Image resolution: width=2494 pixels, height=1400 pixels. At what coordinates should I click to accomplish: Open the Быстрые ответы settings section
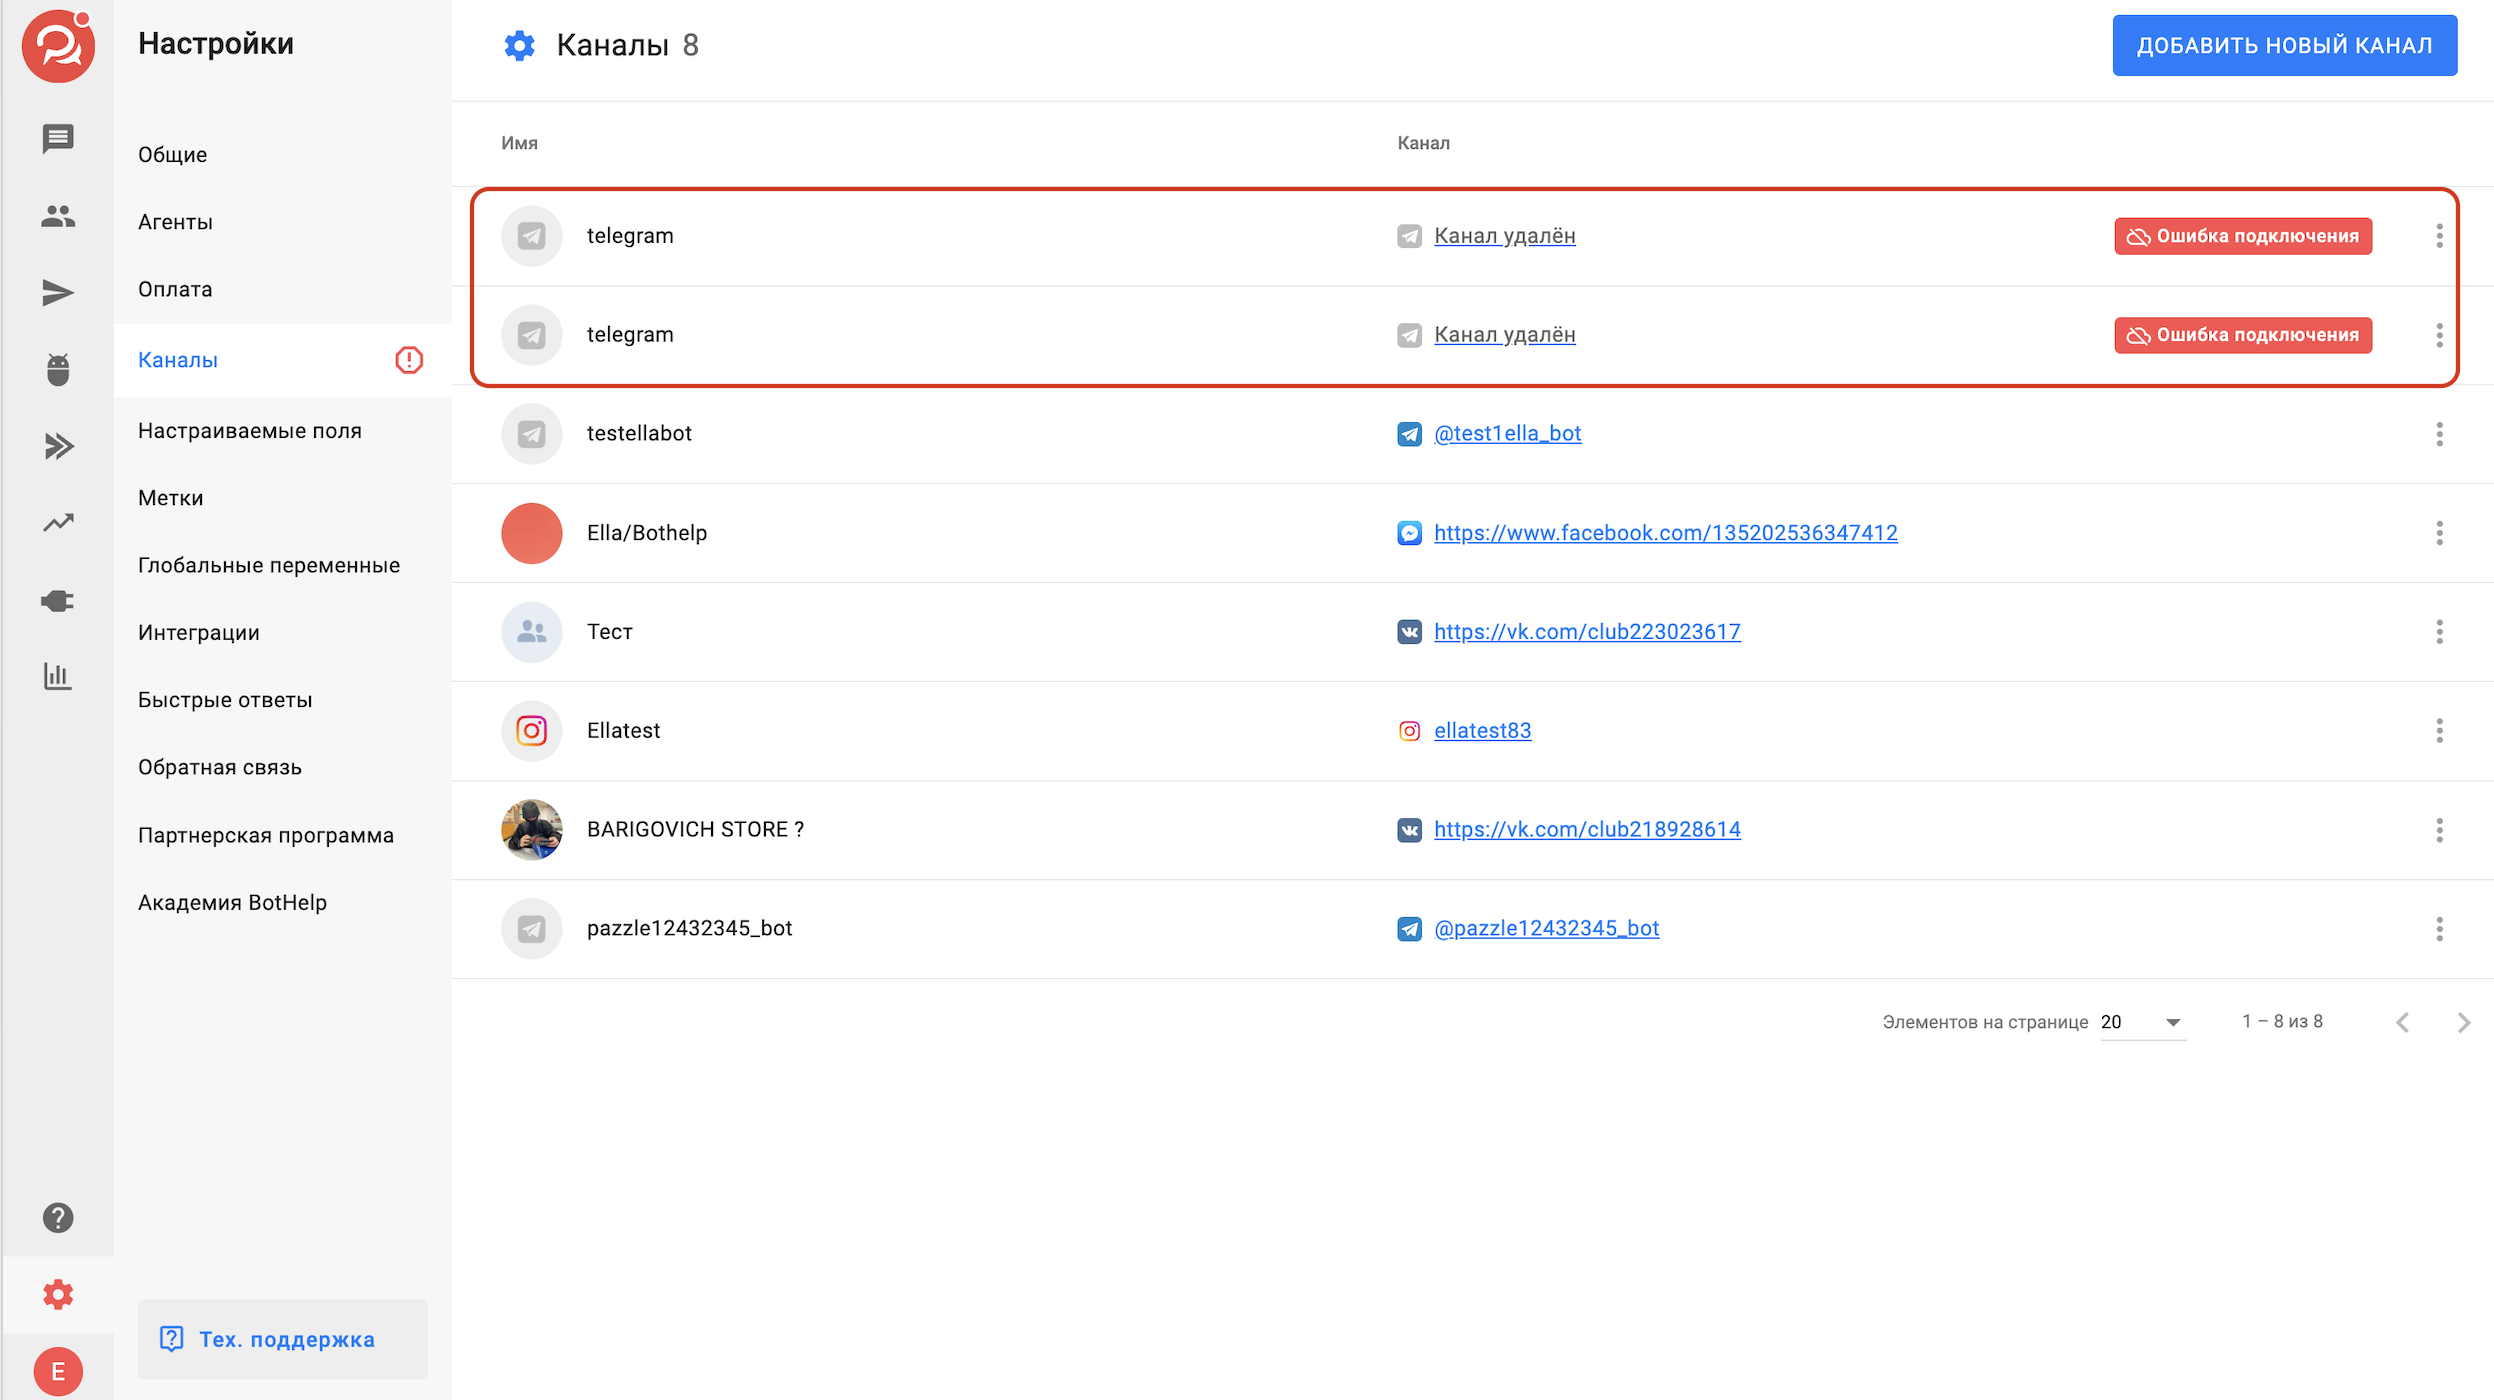(225, 700)
